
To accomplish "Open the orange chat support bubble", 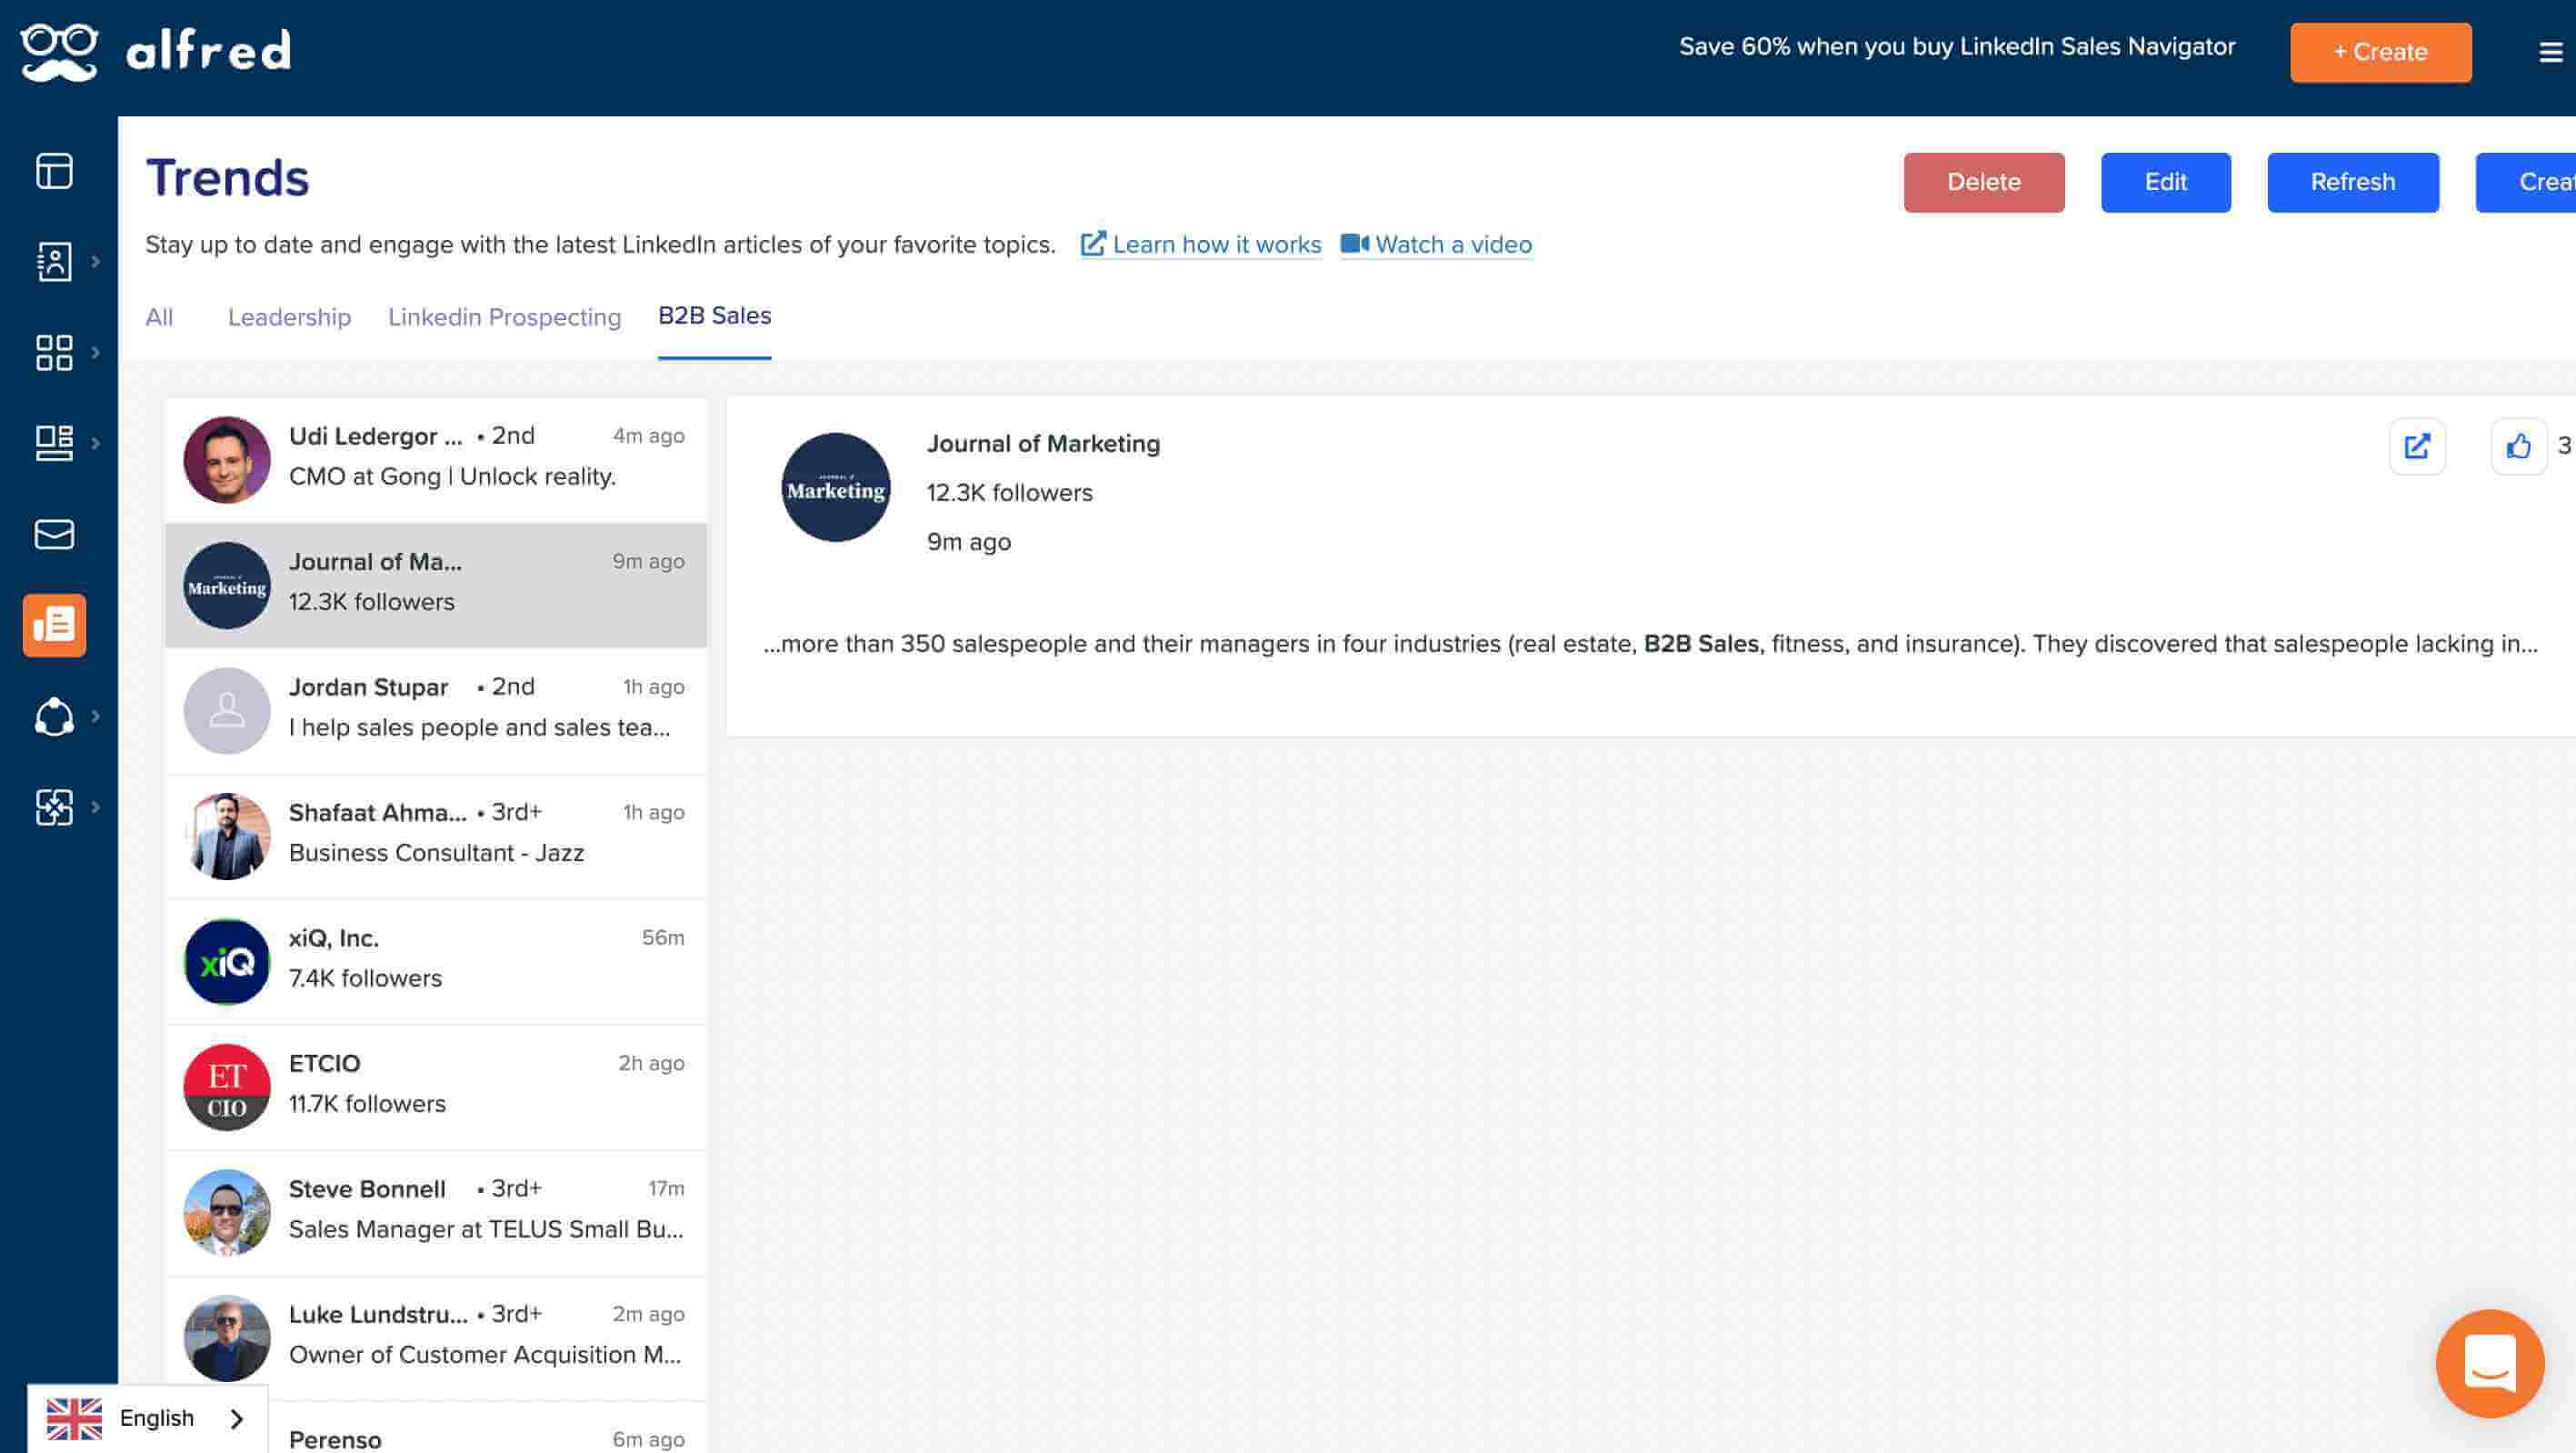I will [2489, 1363].
